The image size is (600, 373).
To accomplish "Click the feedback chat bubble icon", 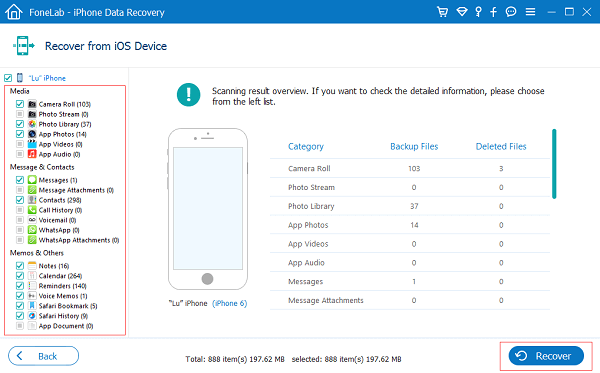I will click(x=511, y=12).
